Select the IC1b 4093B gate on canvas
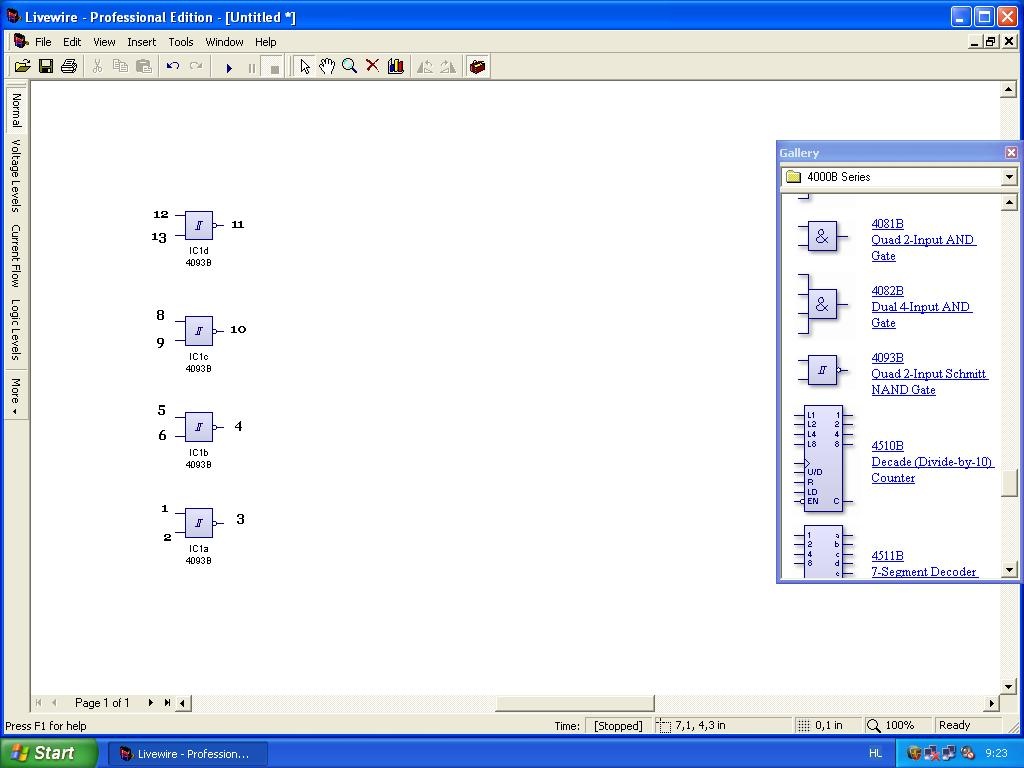Screen dimensions: 1024x768 coord(199,427)
